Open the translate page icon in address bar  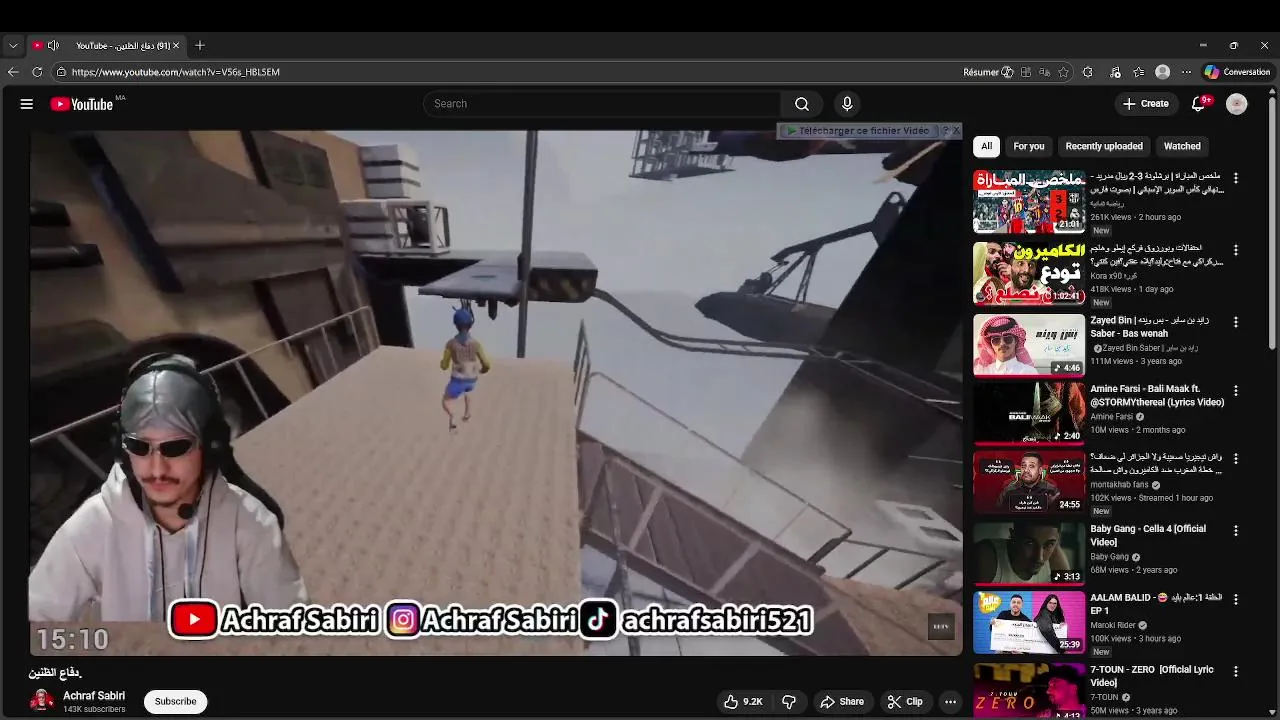click(1044, 72)
